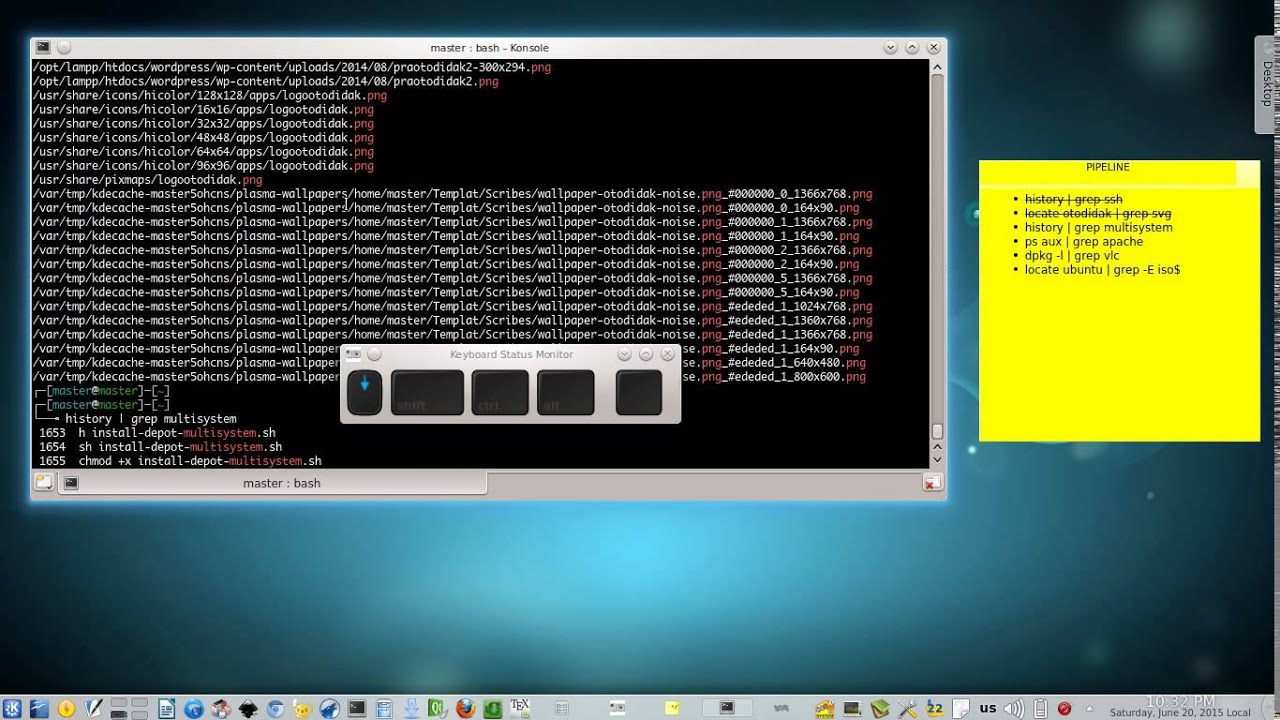Open the wrench and screwdriver tray icon

907,708
